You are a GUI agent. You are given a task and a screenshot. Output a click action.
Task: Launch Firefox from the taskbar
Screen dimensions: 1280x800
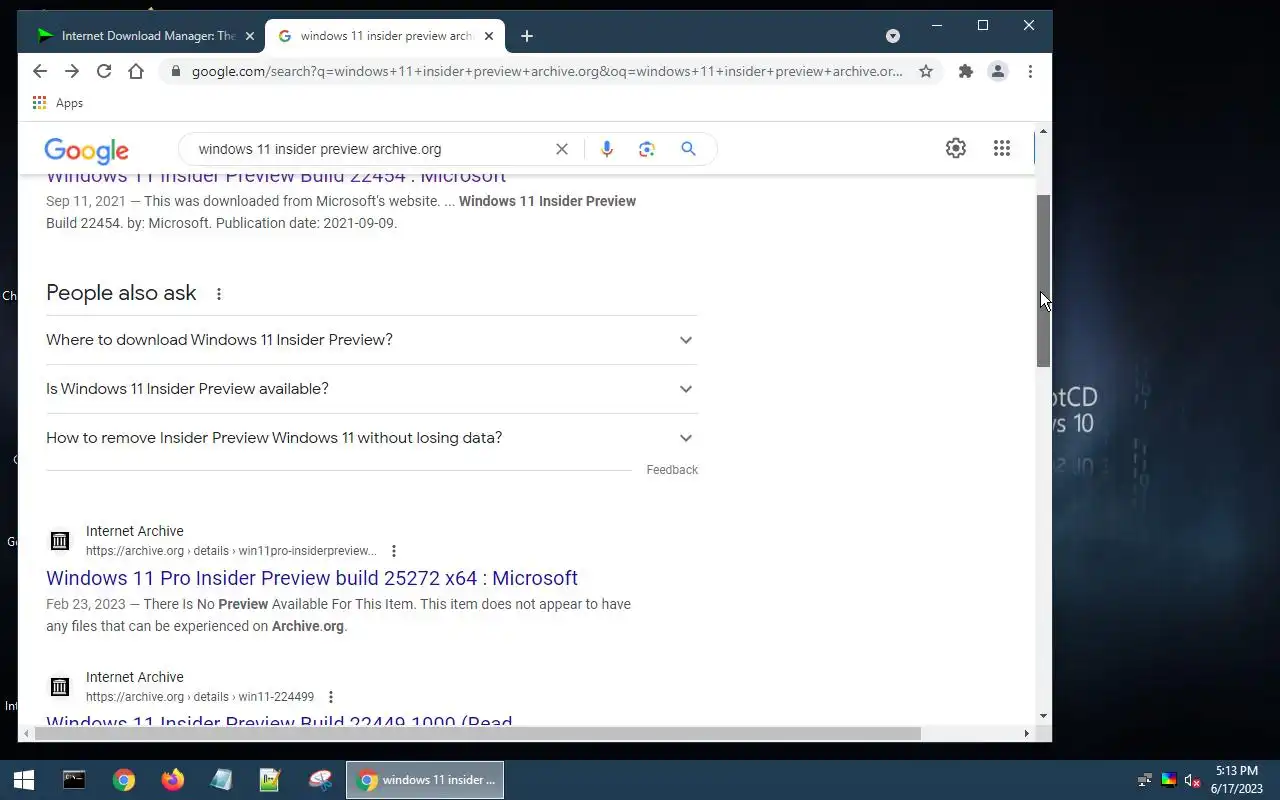173,780
